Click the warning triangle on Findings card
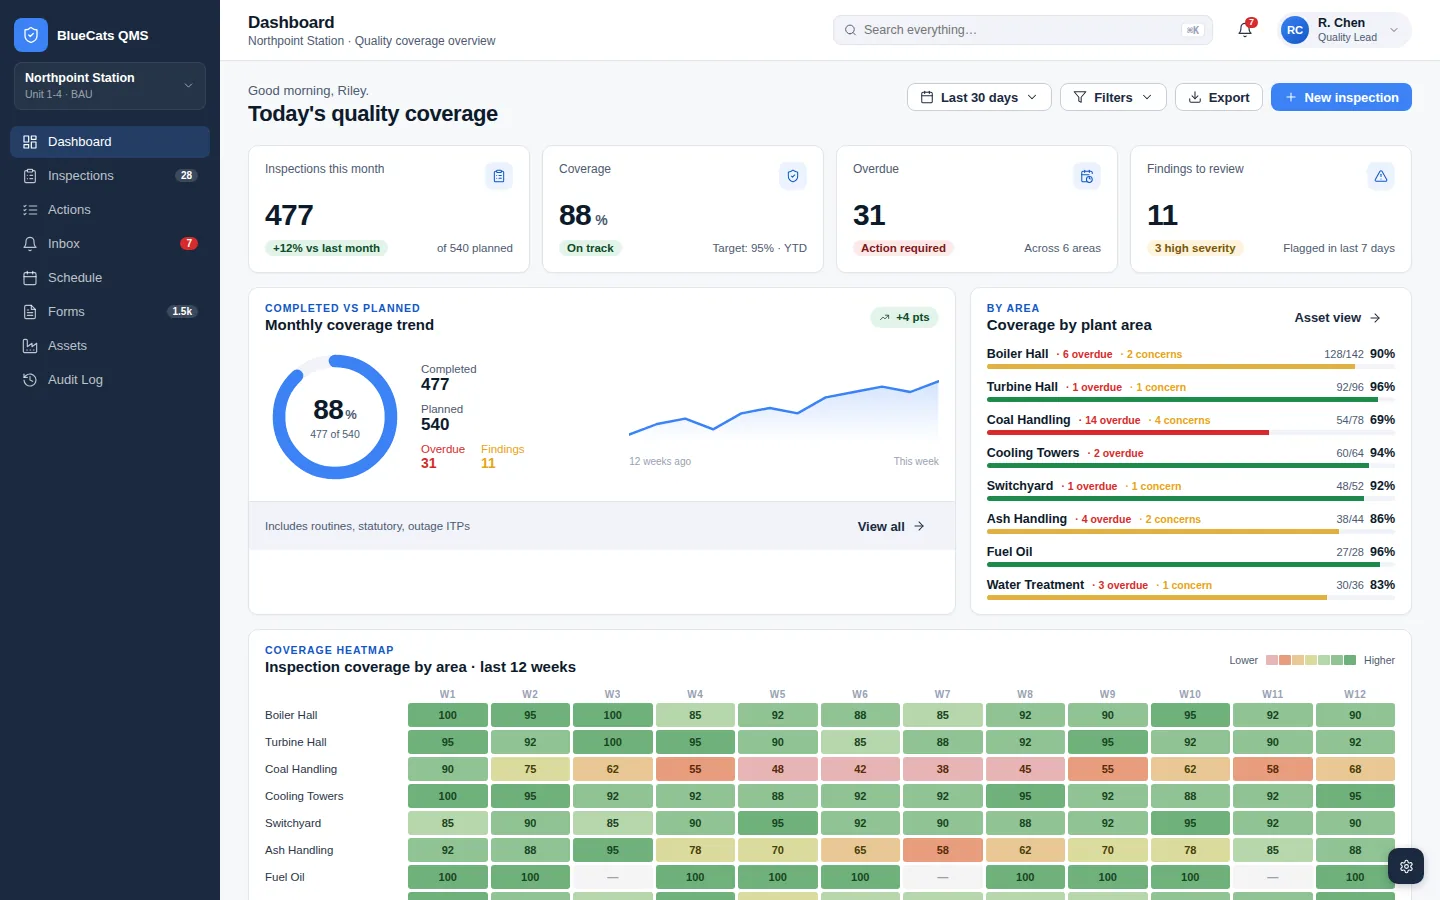1440x900 pixels. click(1381, 176)
